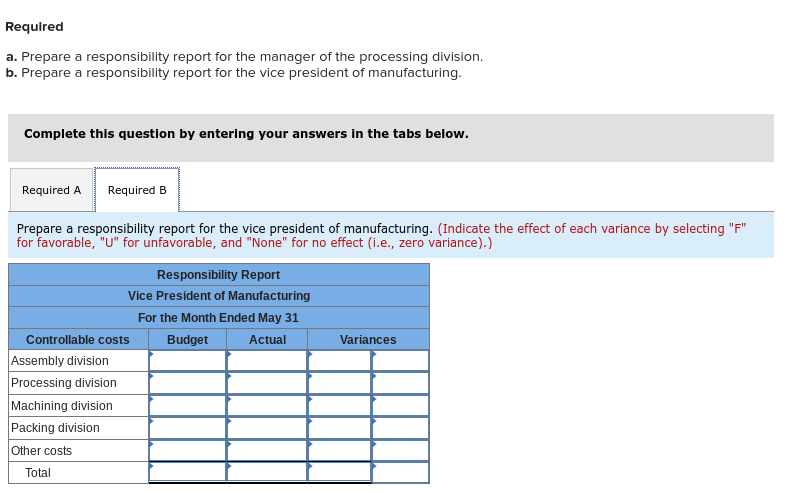Click Processing division Actual cell
This screenshot has width=800, height=493.
click(x=267, y=383)
